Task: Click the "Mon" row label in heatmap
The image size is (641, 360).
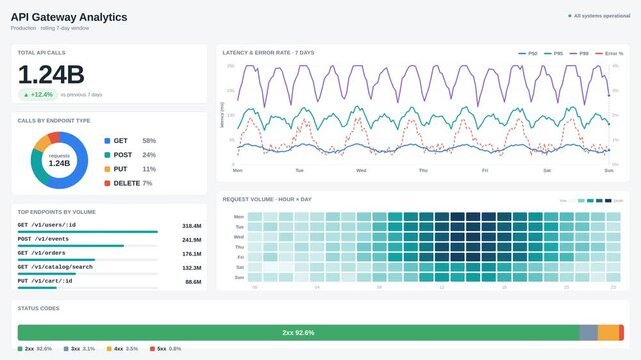Action: (239, 217)
